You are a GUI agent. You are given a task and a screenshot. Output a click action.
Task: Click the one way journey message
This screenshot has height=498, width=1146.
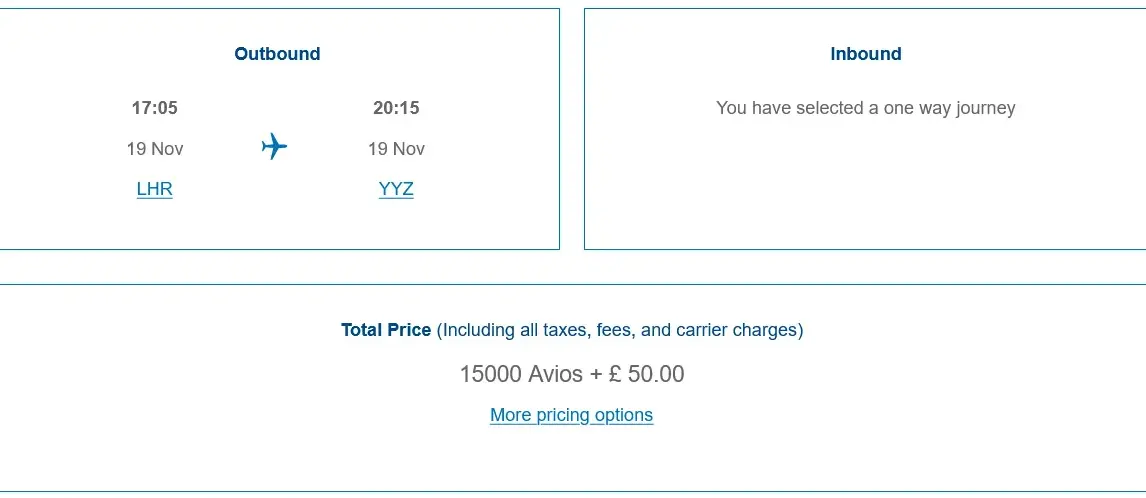point(865,108)
